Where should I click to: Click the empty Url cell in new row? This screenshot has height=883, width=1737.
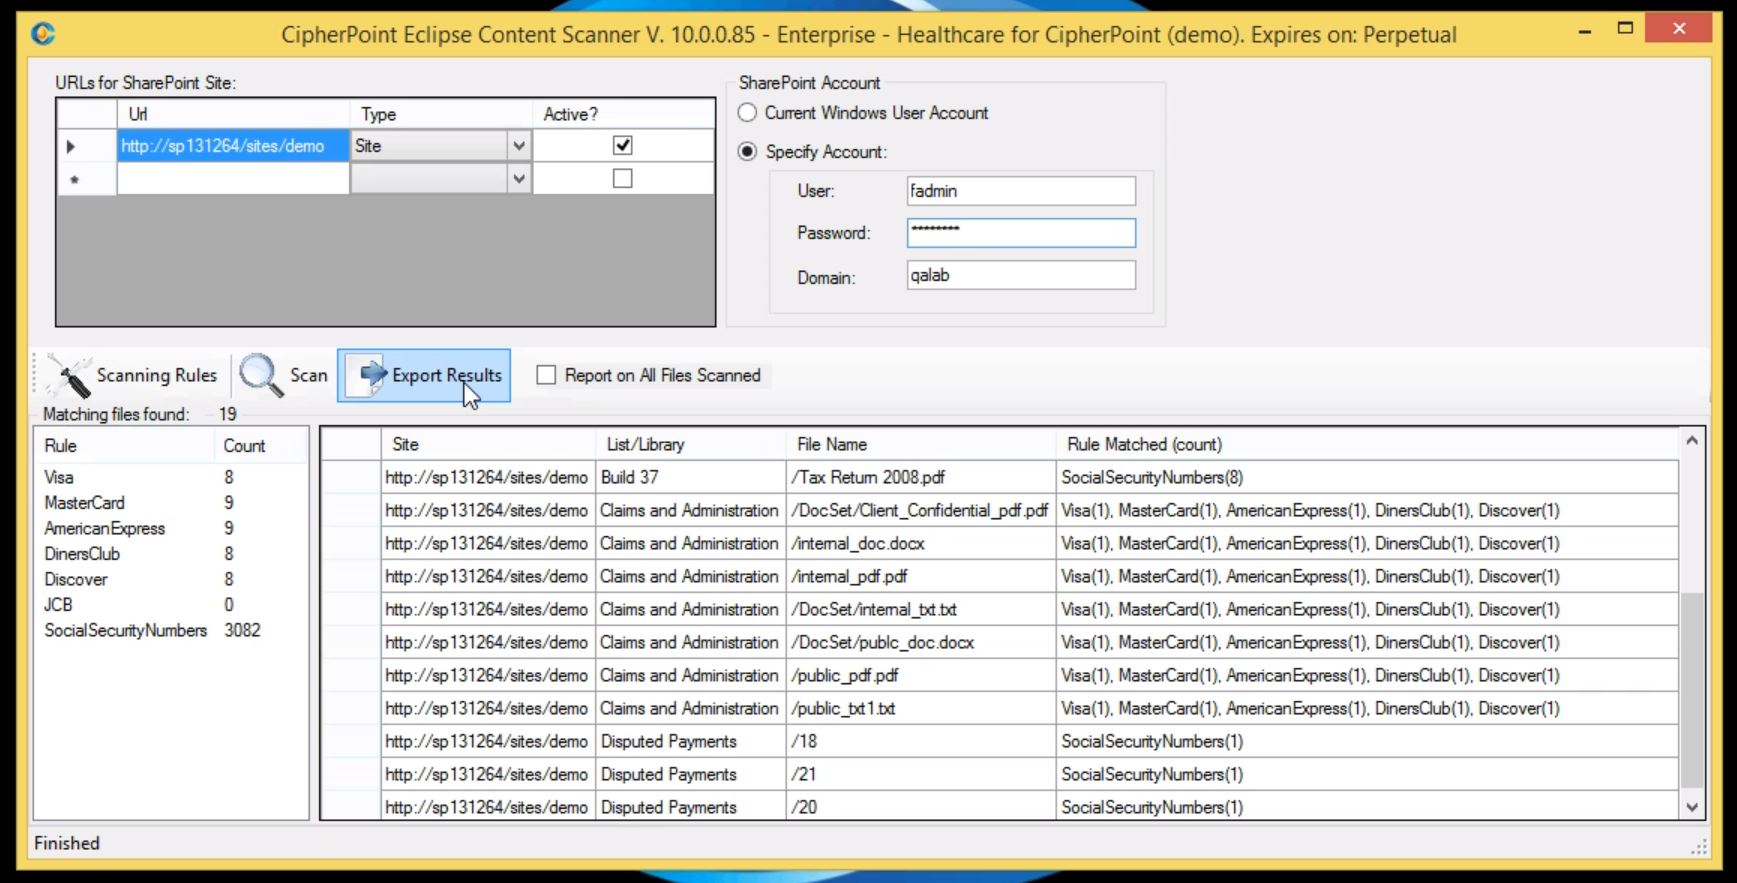point(233,179)
